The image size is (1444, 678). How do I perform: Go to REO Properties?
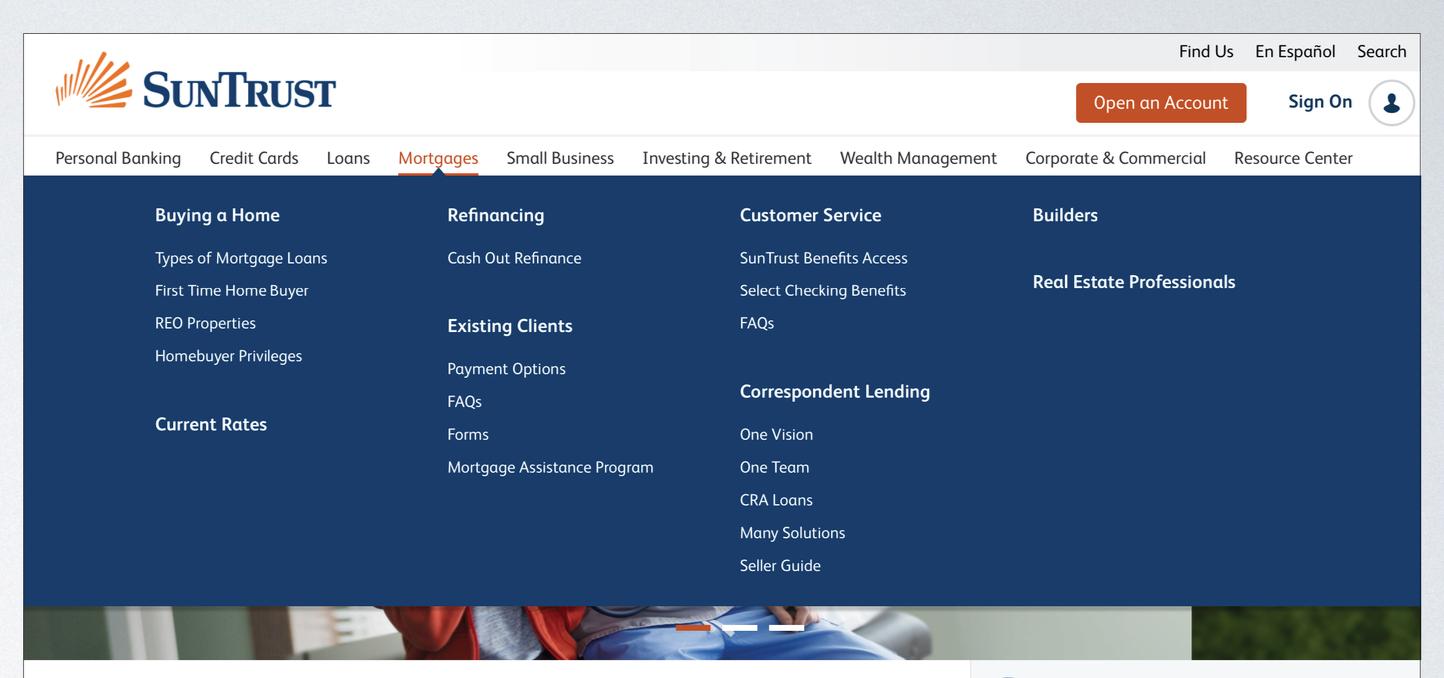click(x=205, y=323)
